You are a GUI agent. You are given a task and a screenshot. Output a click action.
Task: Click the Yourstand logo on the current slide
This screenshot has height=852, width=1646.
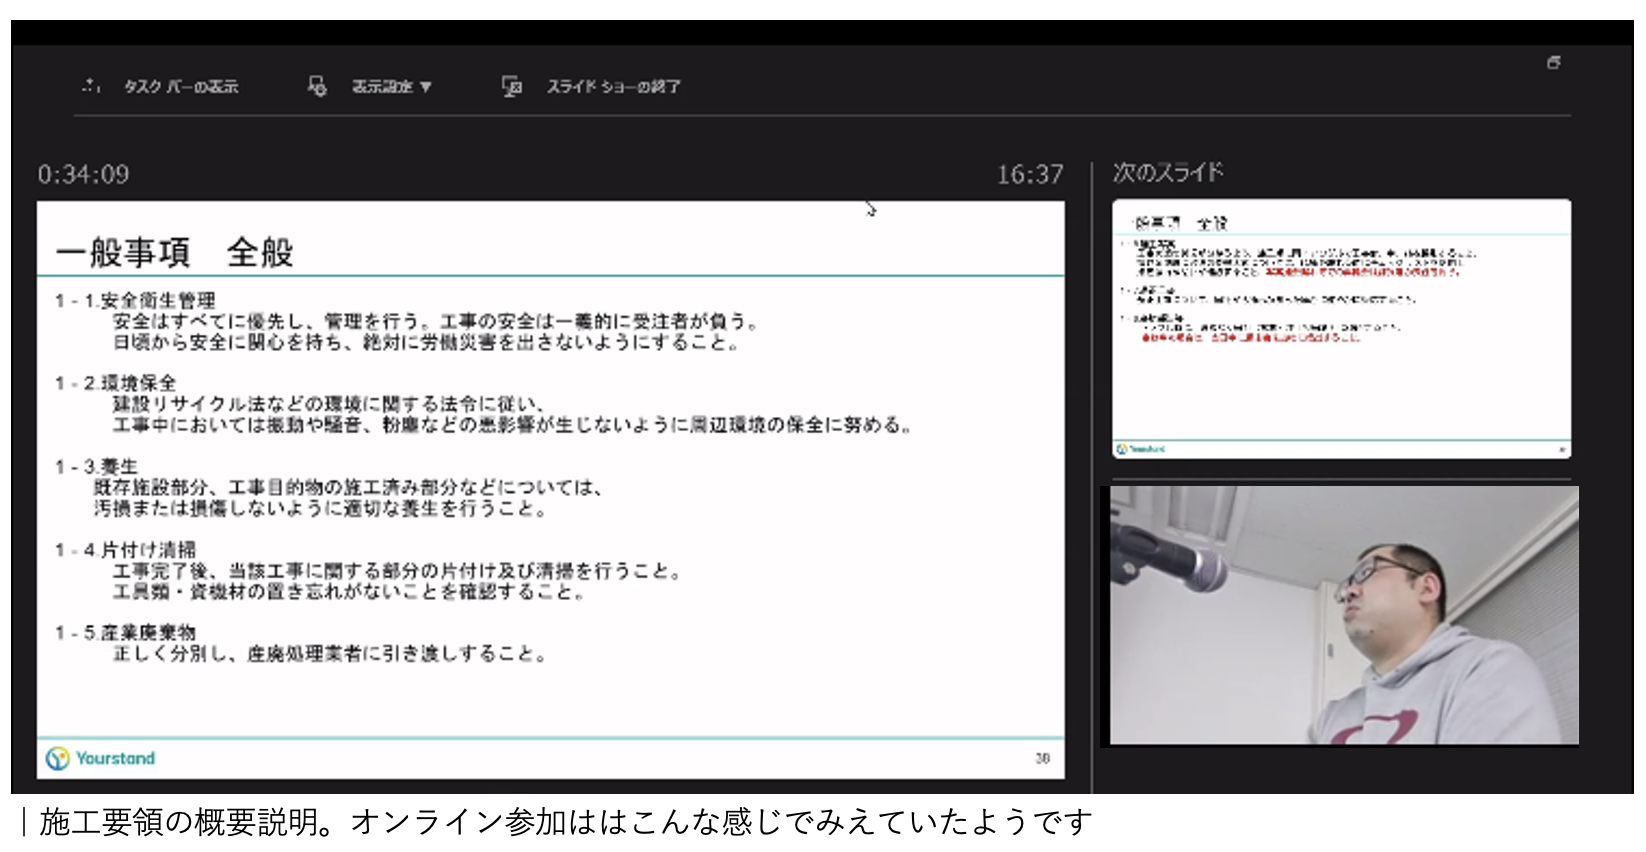(x=101, y=758)
